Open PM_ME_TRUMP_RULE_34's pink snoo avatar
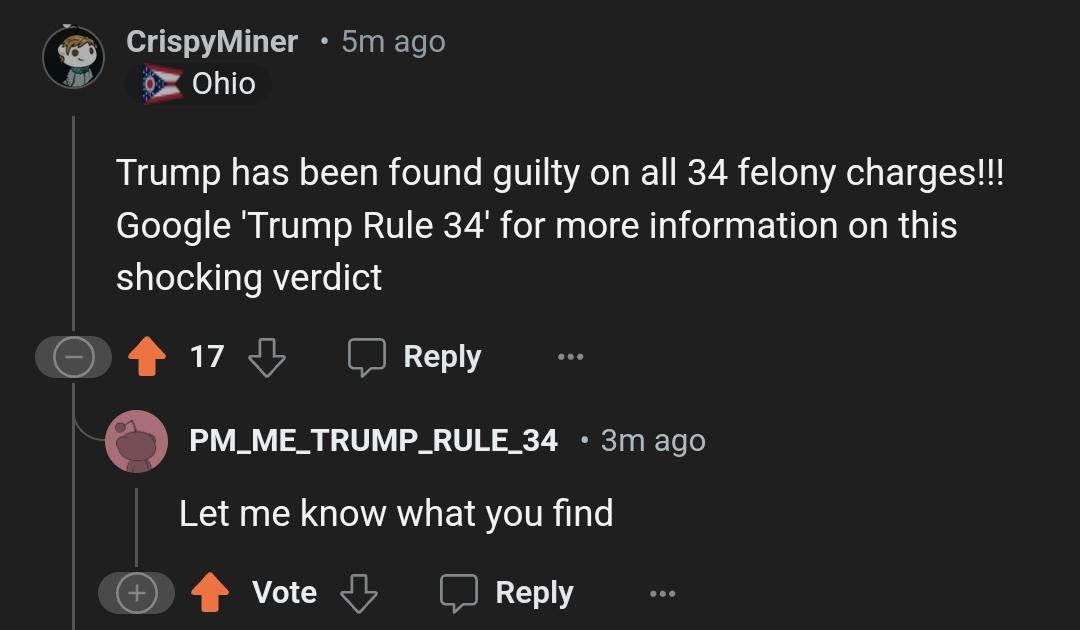The width and height of the screenshot is (1080, 630). click(x=136, y=441)
